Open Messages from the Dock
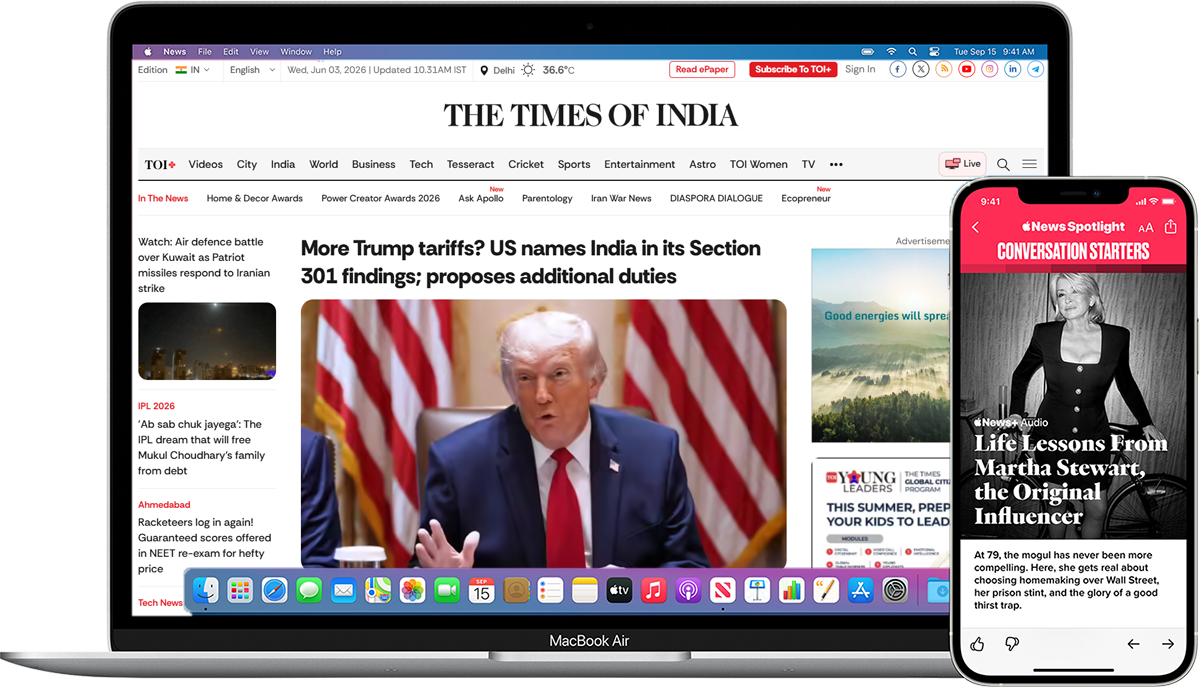 coord(309,590)
